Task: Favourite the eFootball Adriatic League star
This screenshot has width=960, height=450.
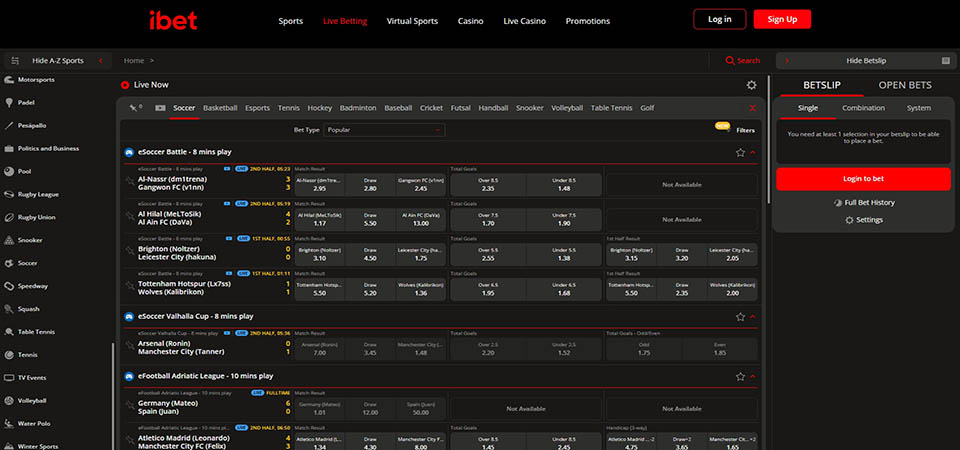Action: [x=740, y=377]
